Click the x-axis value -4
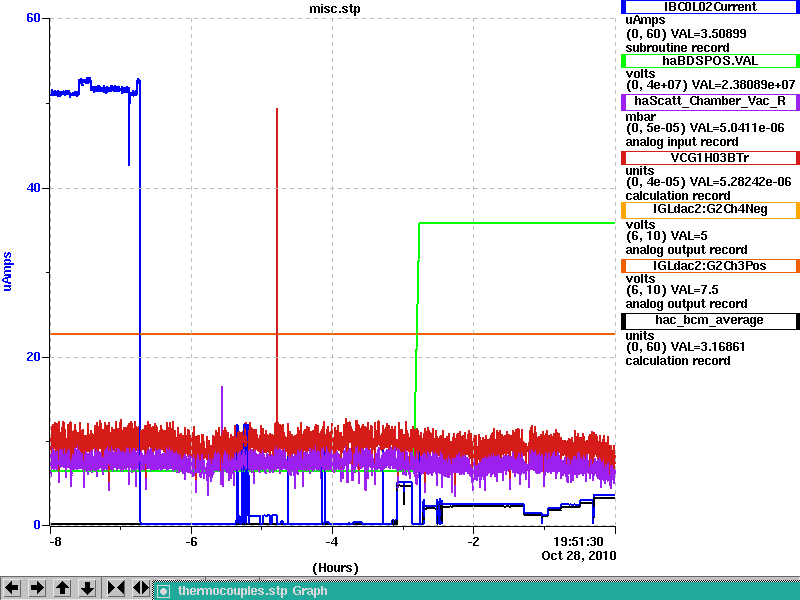 332,541
